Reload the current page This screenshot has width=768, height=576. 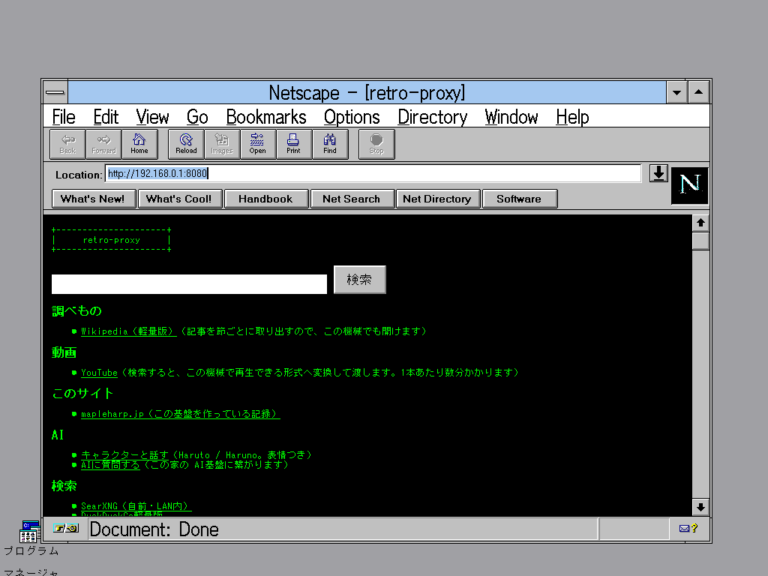pos(186,144)
